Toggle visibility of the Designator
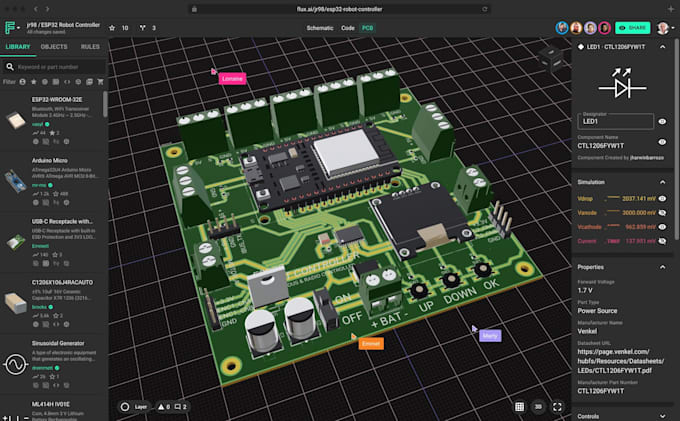Viewport: 680px width, 421px height. pos(662,122)
